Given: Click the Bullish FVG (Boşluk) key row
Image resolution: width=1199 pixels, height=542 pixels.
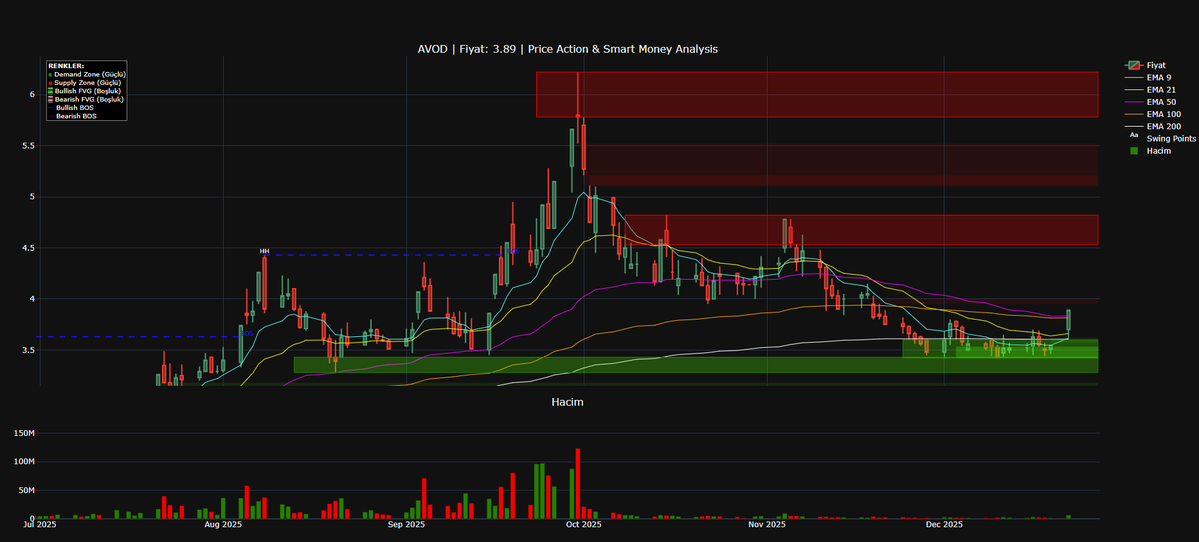Looking at the screenshot, I should [x=85, y=91].
